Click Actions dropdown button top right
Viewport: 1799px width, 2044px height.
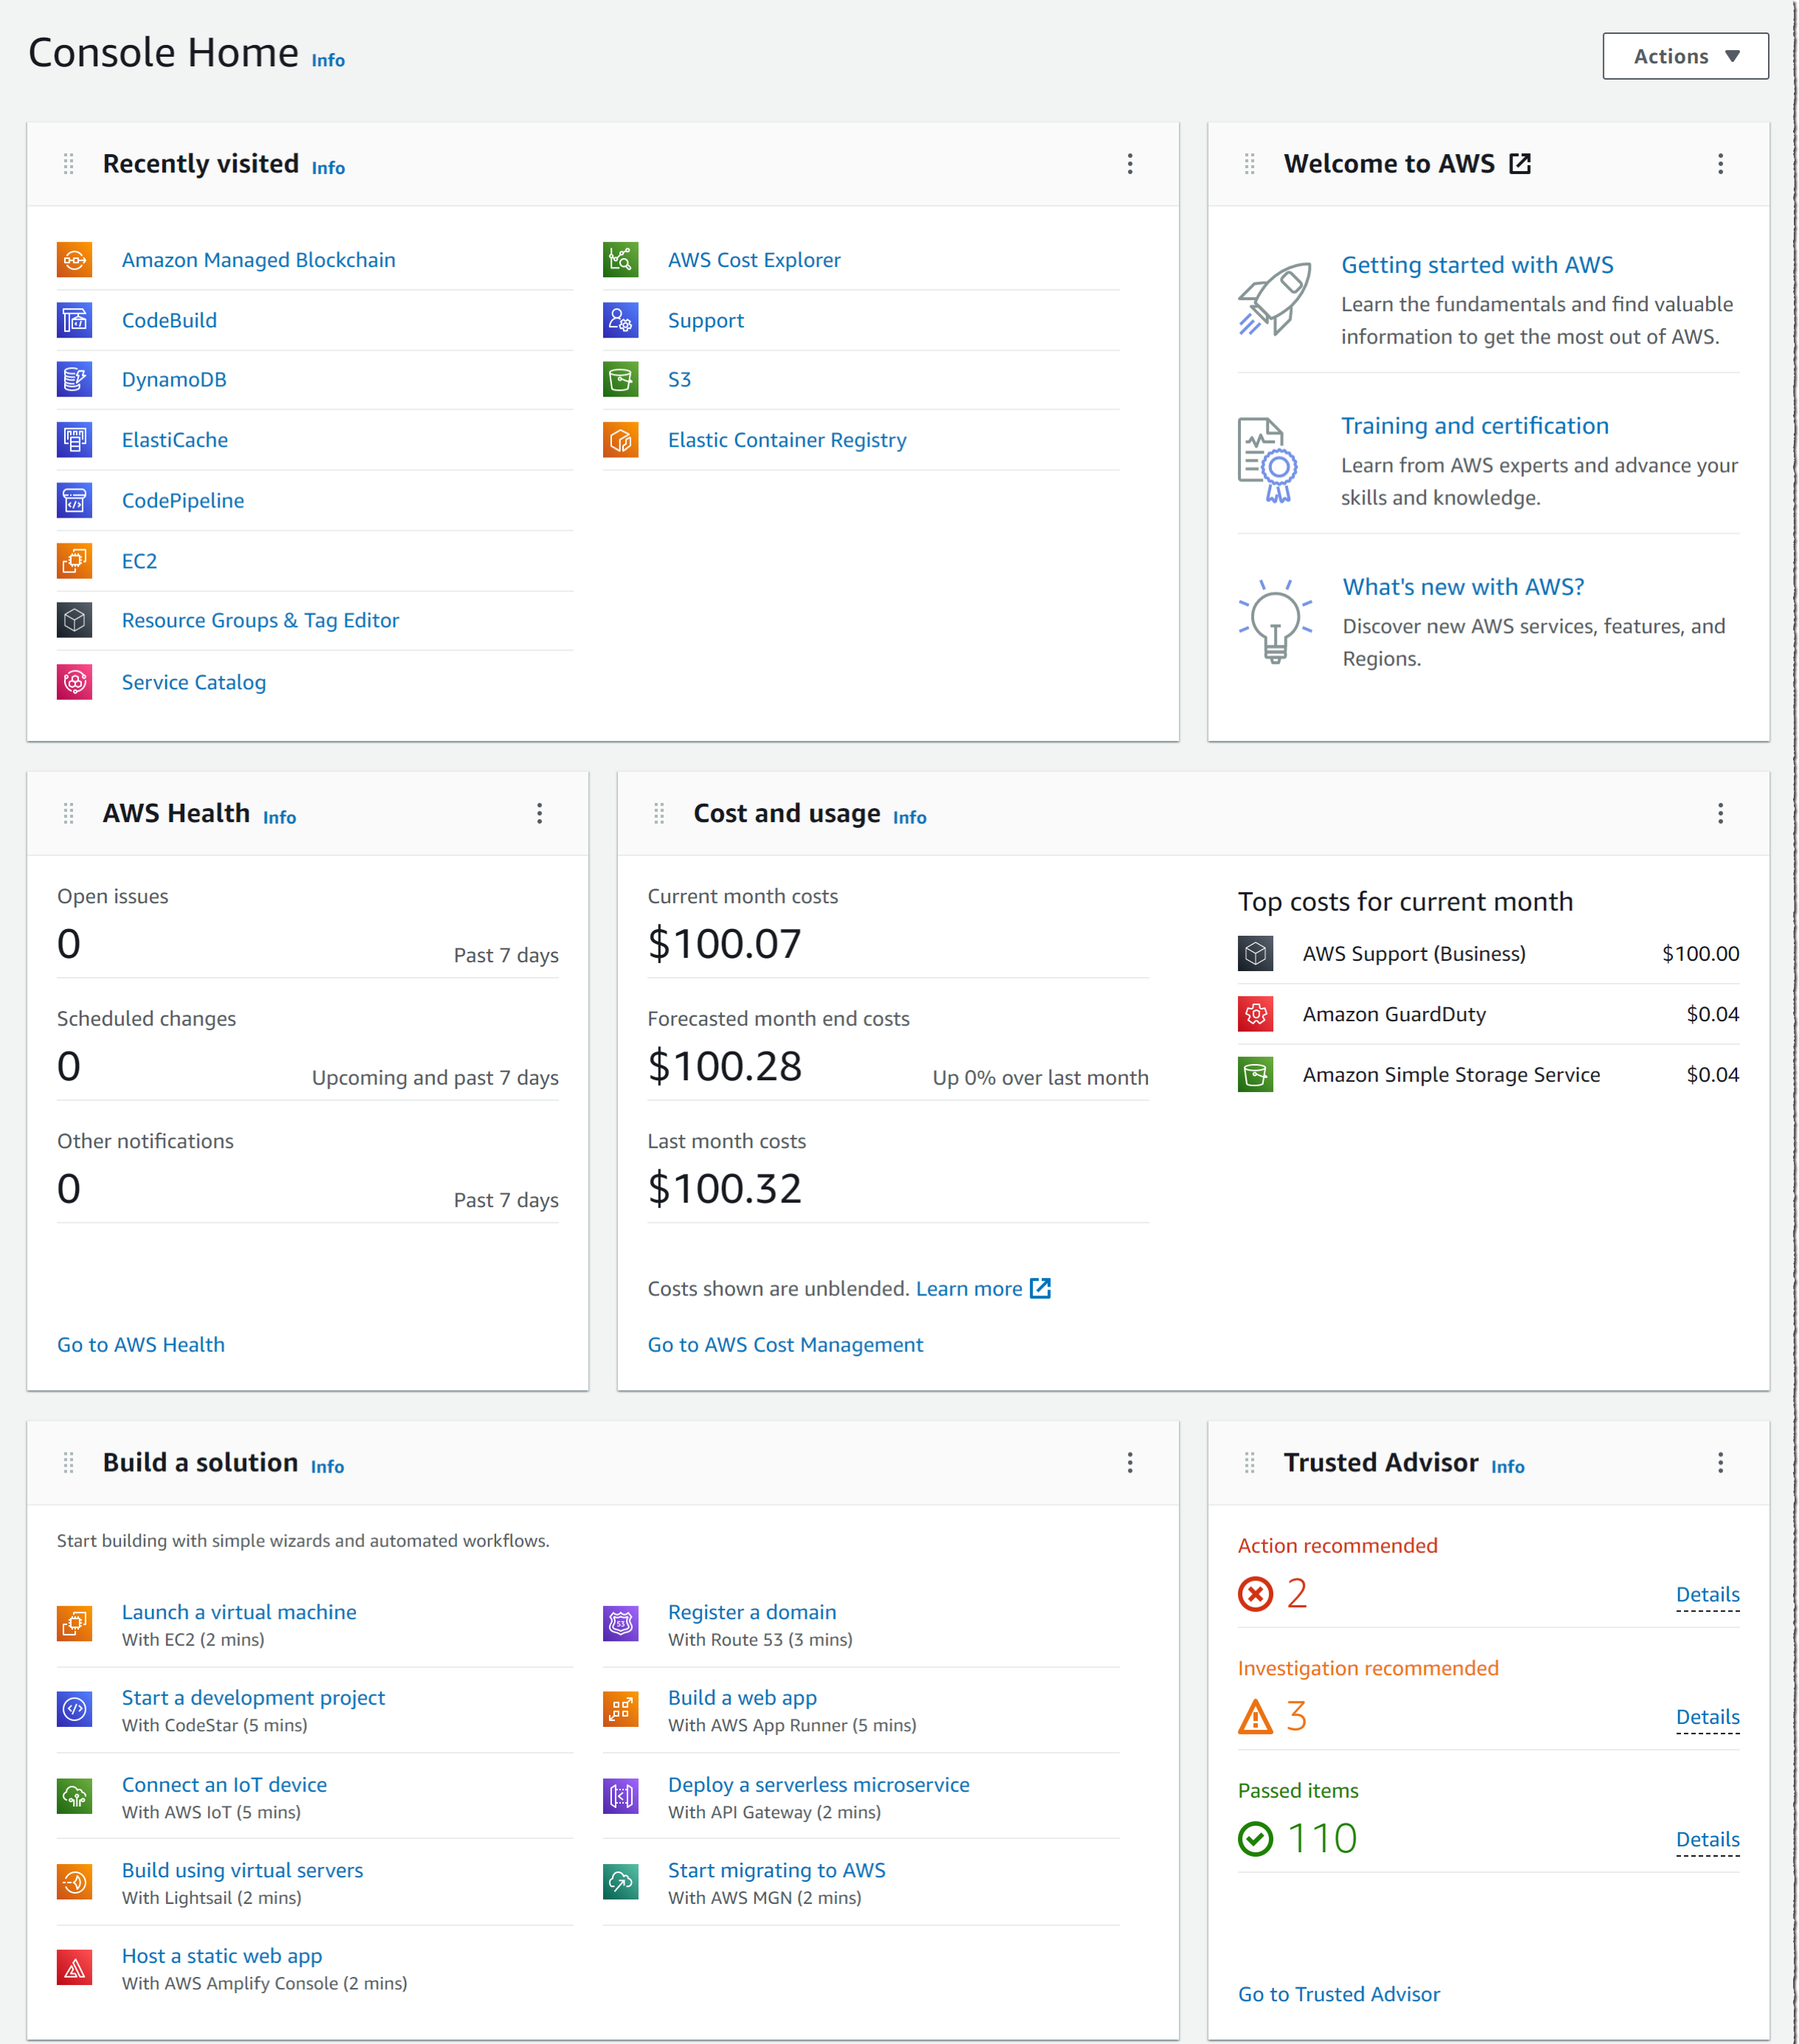[x=1684, y=54]
